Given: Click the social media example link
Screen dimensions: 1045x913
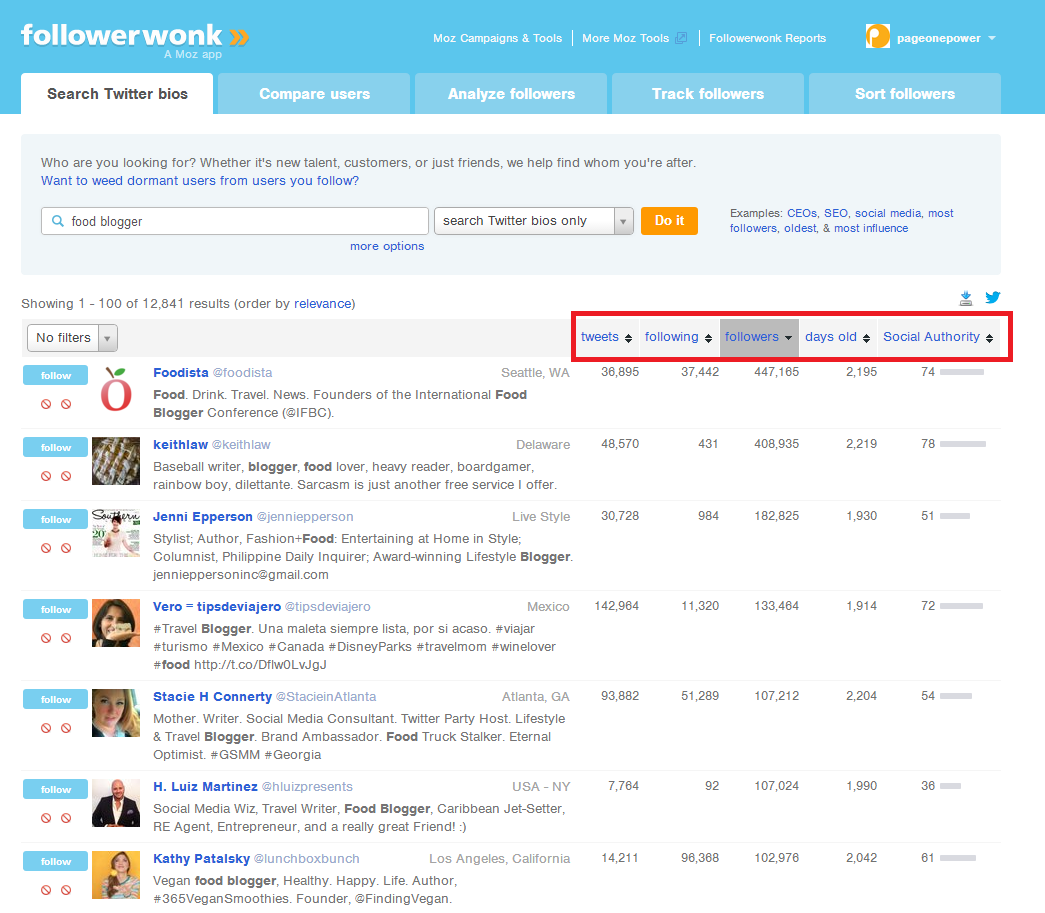Looking at the screenshot, I should pyautogui.click(x=888, y=213).
